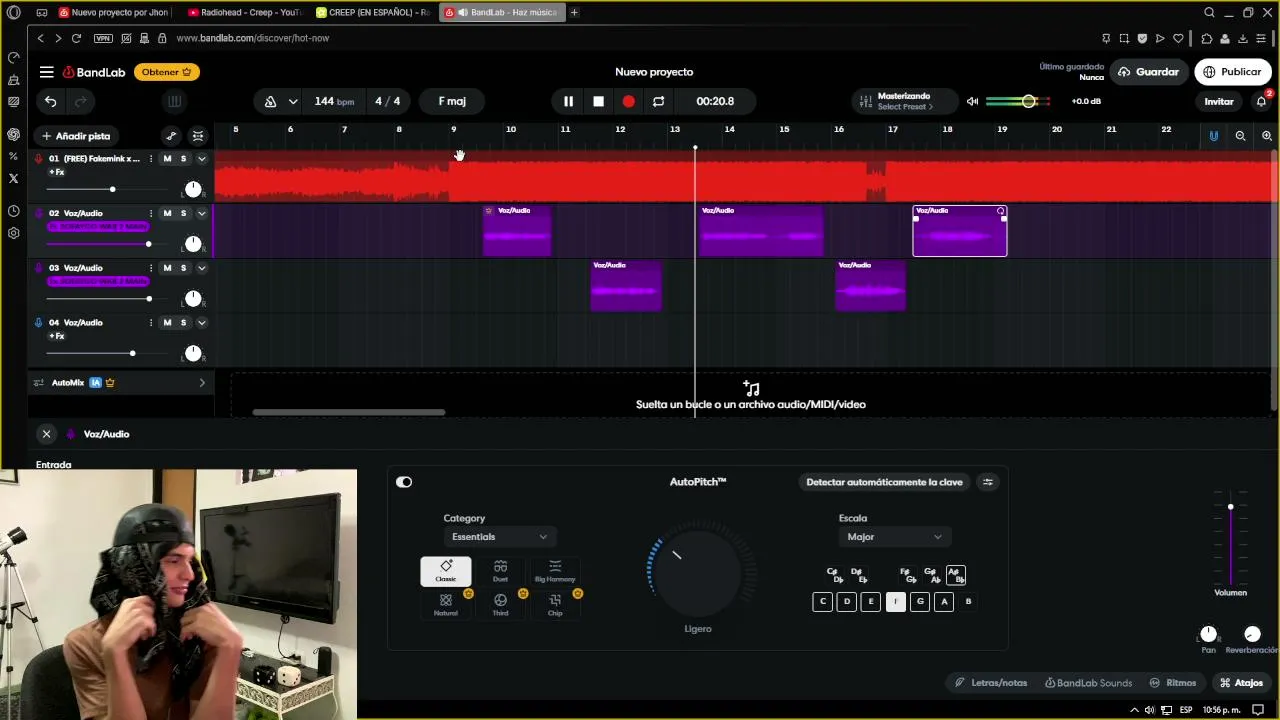The width and height of the screenshot is (1280, 720).
Task: Switch to Radiohead - Creep YouTube tab
Action: (x=245, y=12)
